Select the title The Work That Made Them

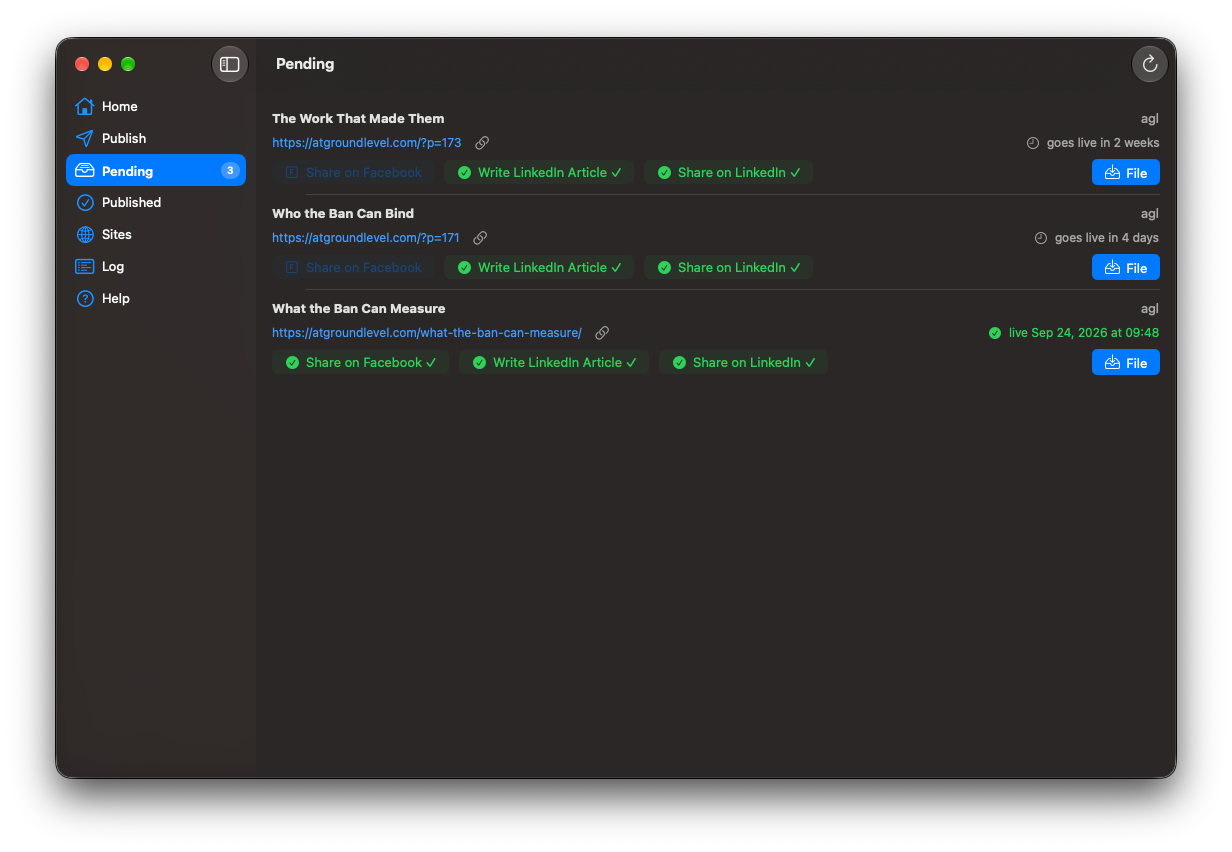358,118
